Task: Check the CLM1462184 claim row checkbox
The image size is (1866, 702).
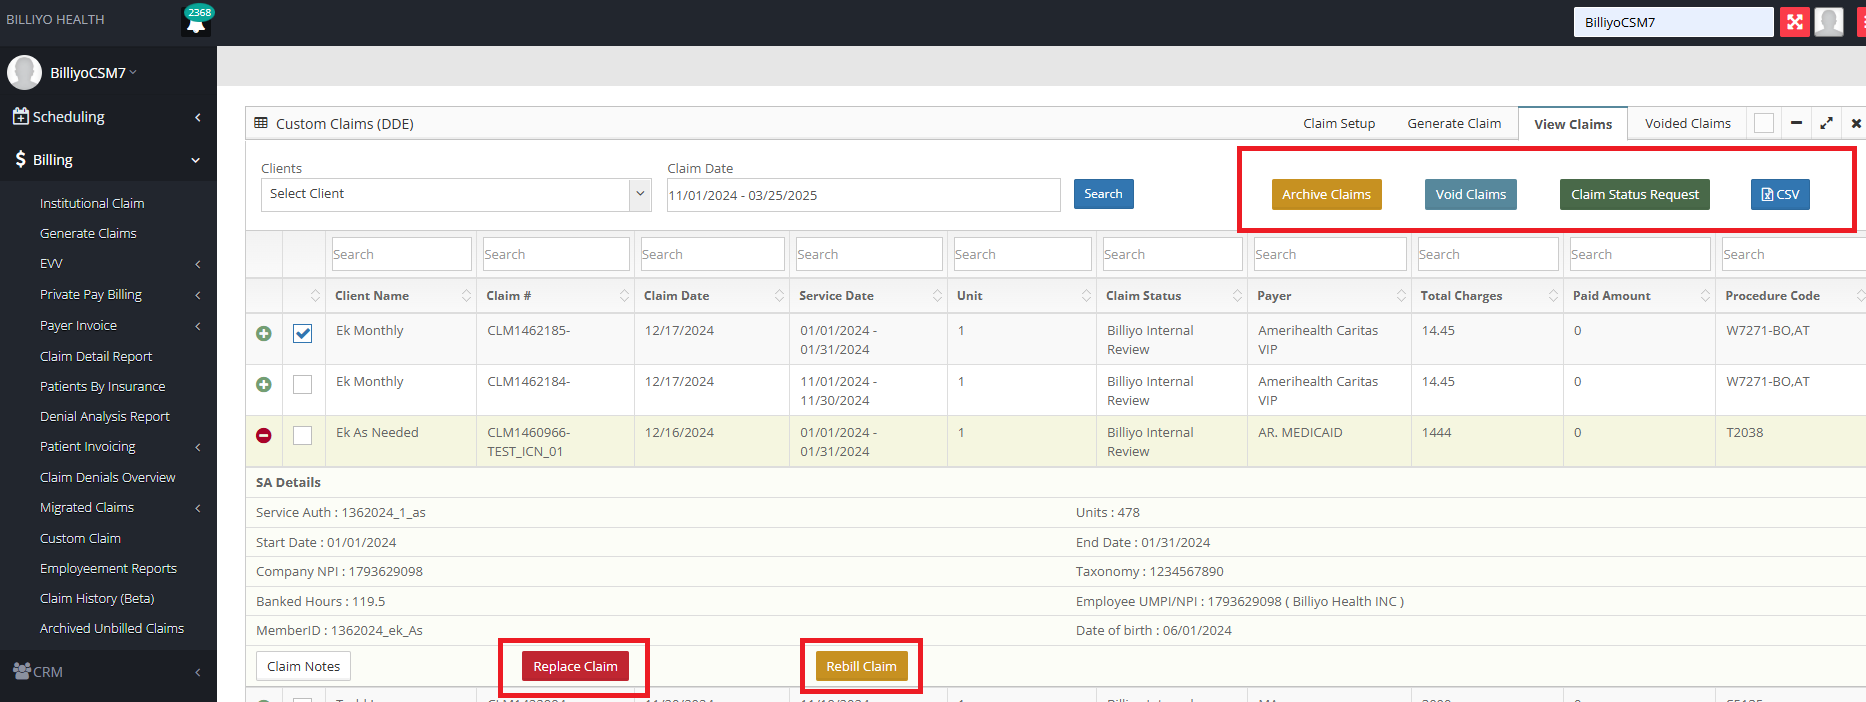Action: pos(302,384)
